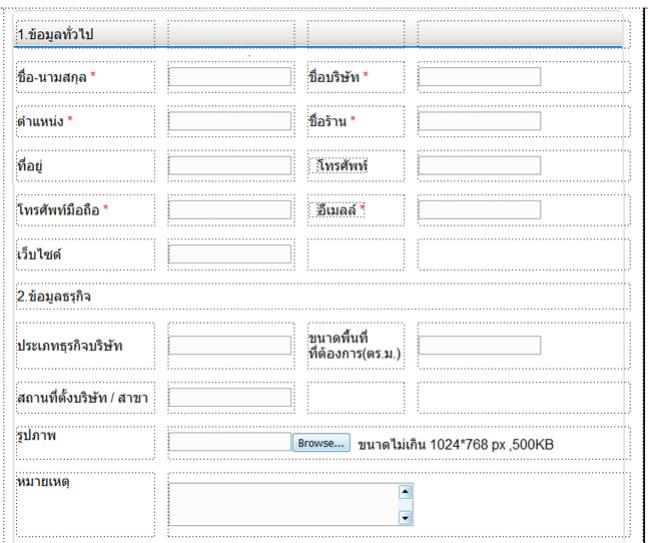Click the โทรศัพท์มือถือ label

[x=58, y=210]
